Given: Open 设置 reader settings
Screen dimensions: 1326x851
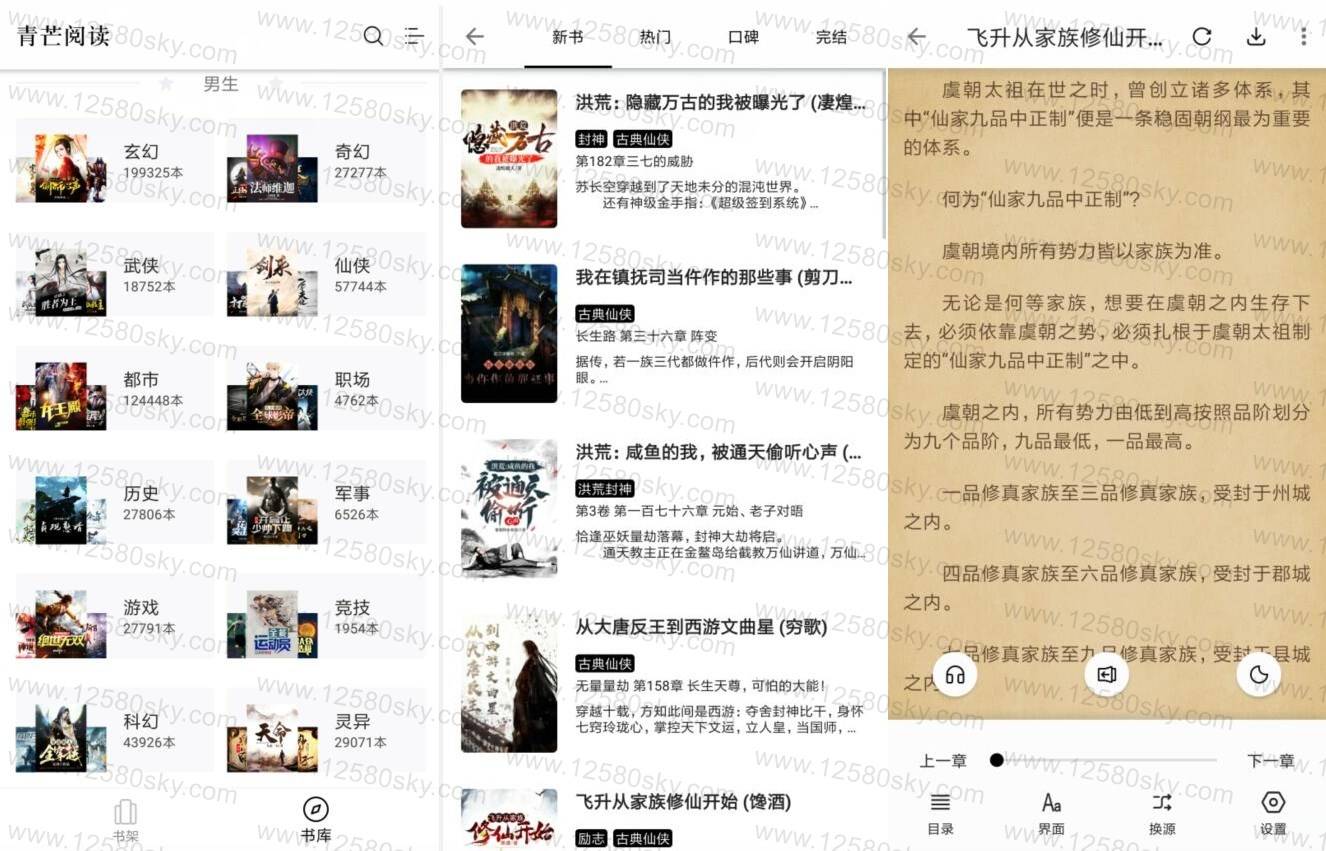Looking at the screenshot, I should coord(1273,813).
